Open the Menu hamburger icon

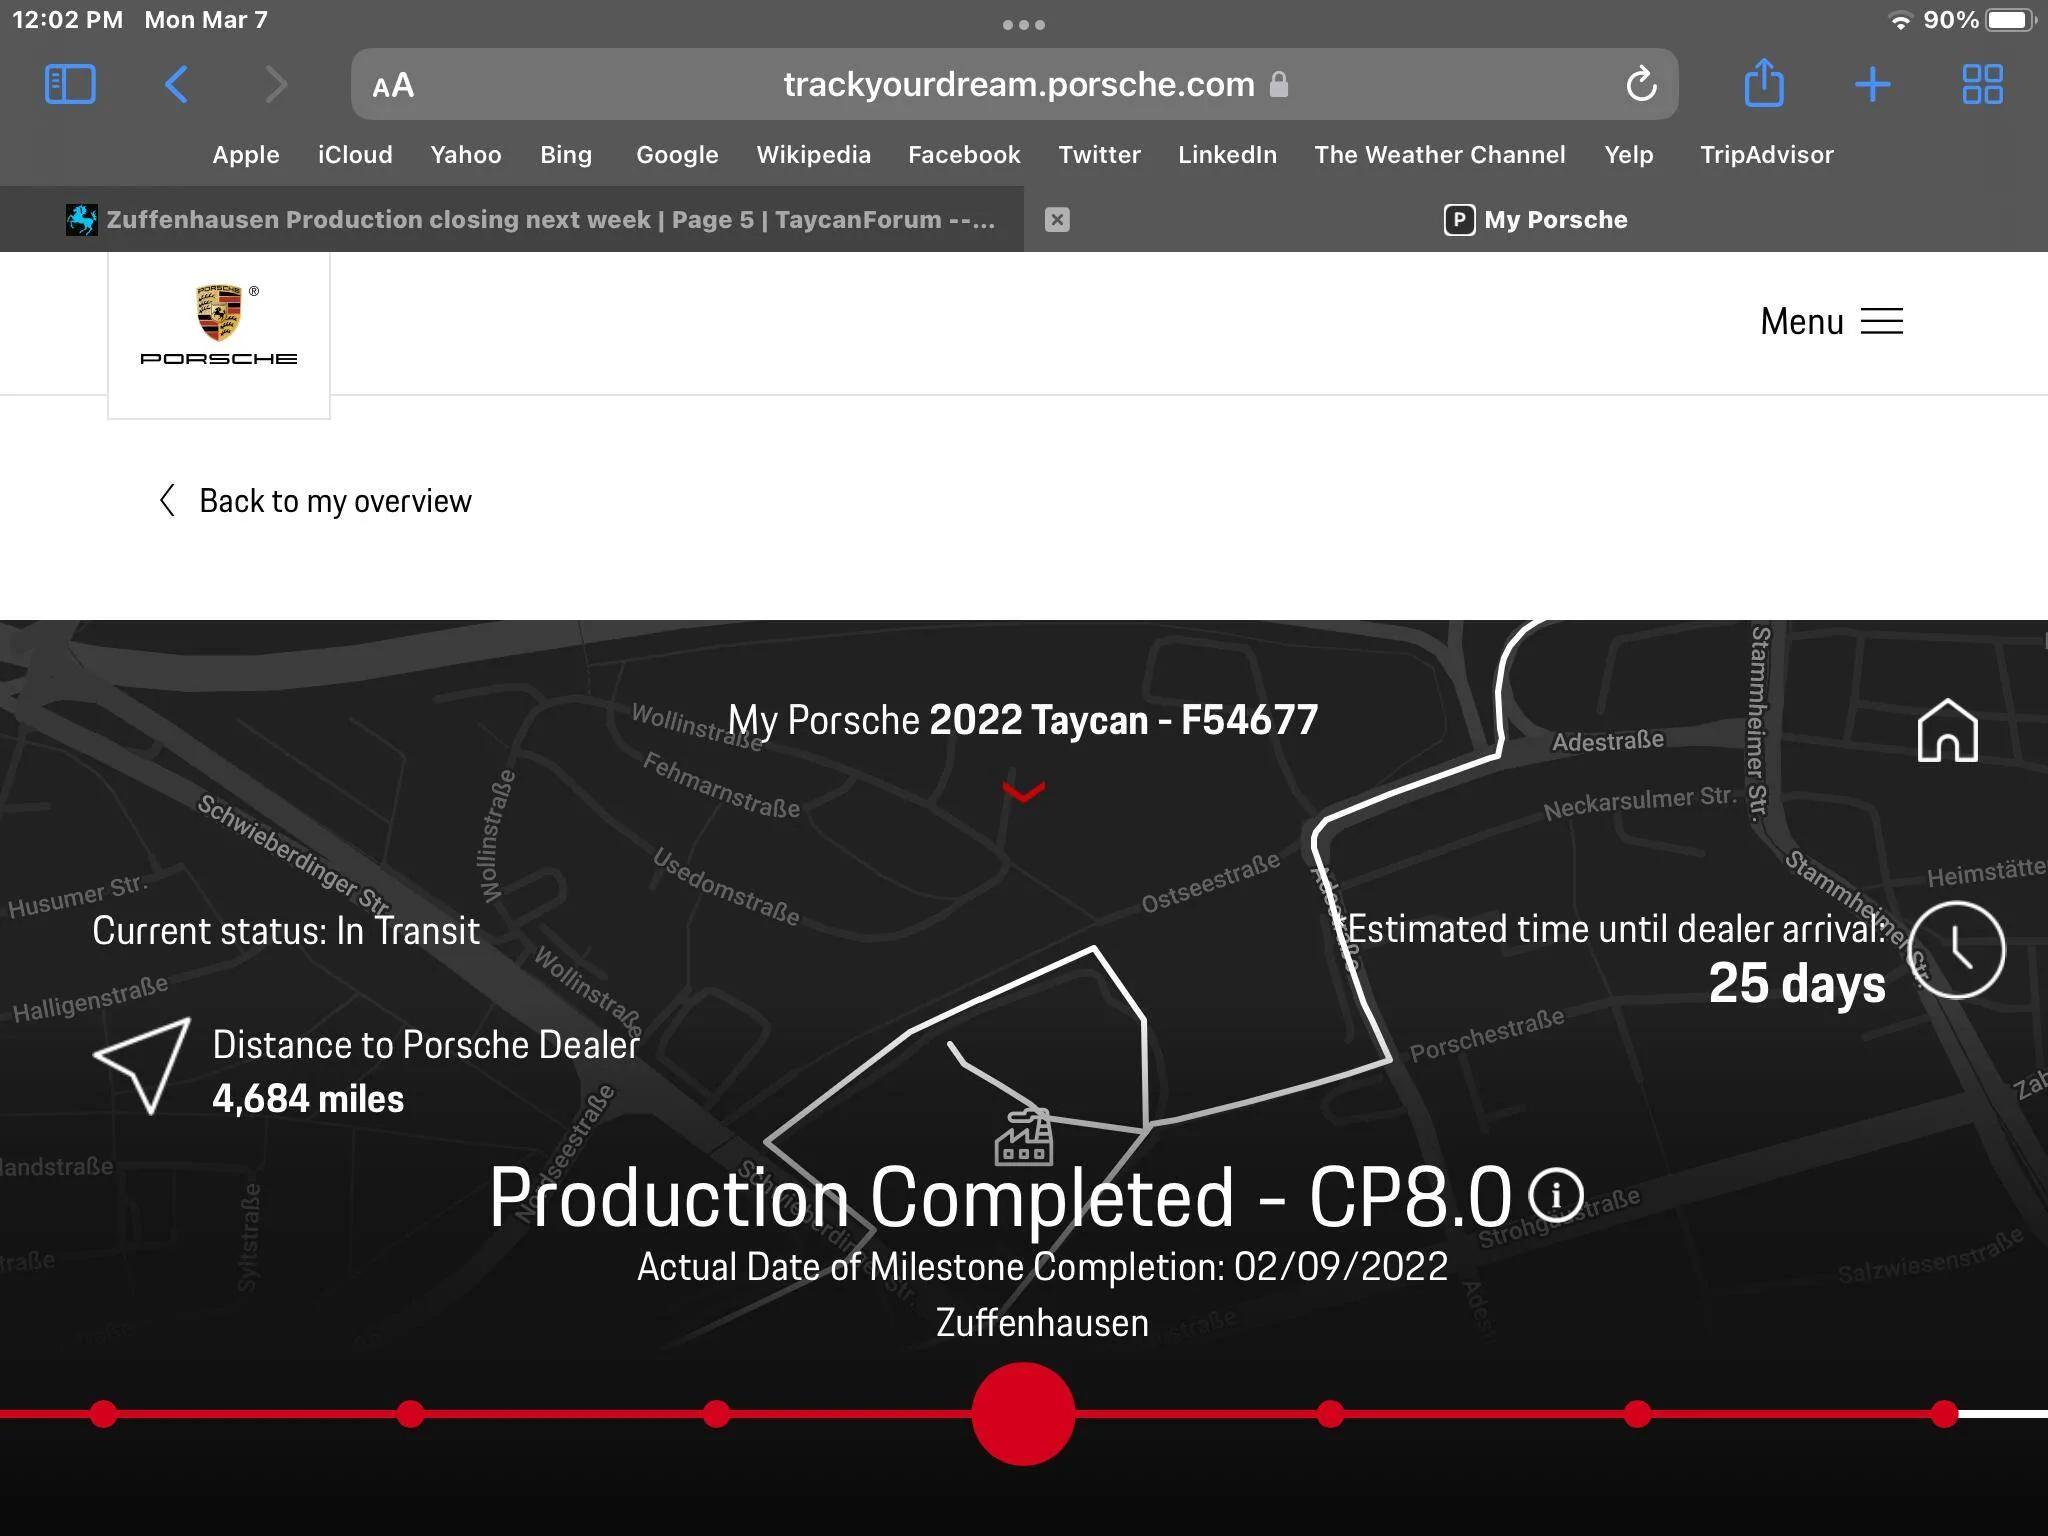pyautogui.click(x=1882, y=321)
